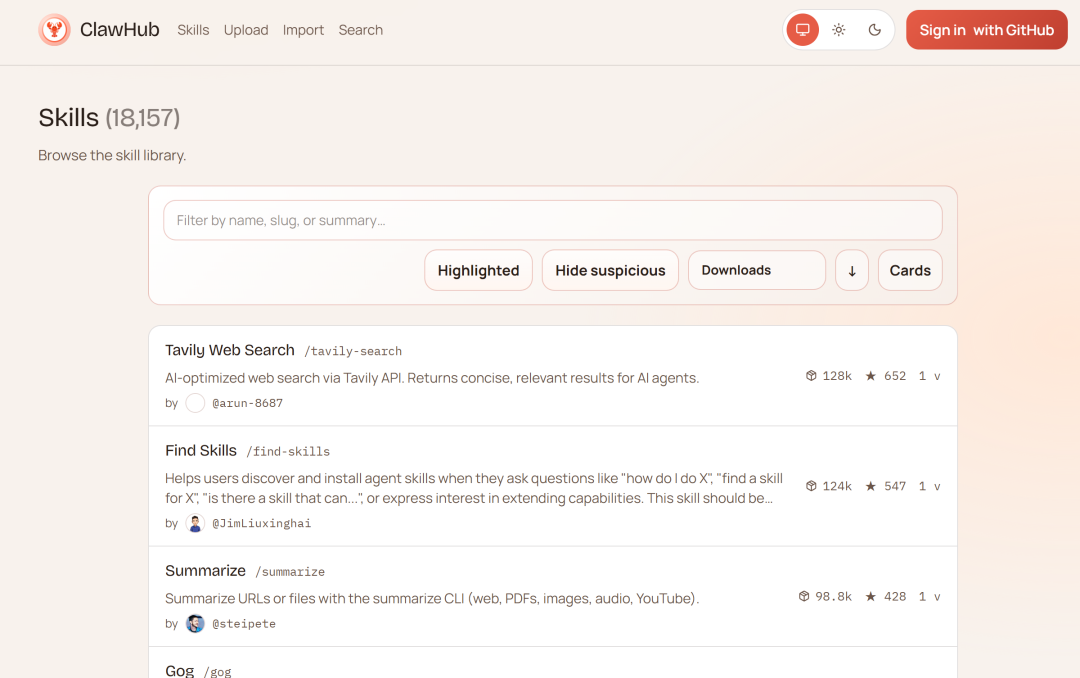Select the light theme sun icon
Viewport: 1080px width, 678px height.
(x=839, y=30)
